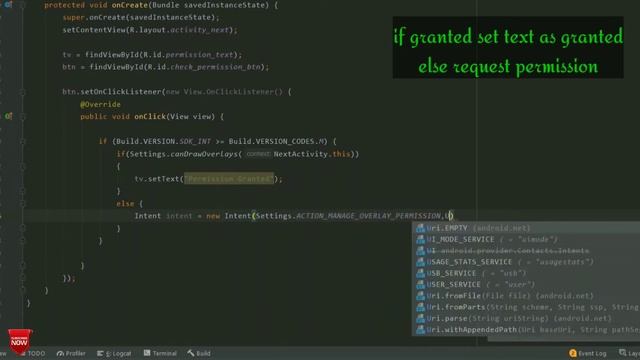The height and width of the screenshot is (360, 640).
Task: Click the icon beside the Uri.fromParts suggestion
Action: coord(420,307)
